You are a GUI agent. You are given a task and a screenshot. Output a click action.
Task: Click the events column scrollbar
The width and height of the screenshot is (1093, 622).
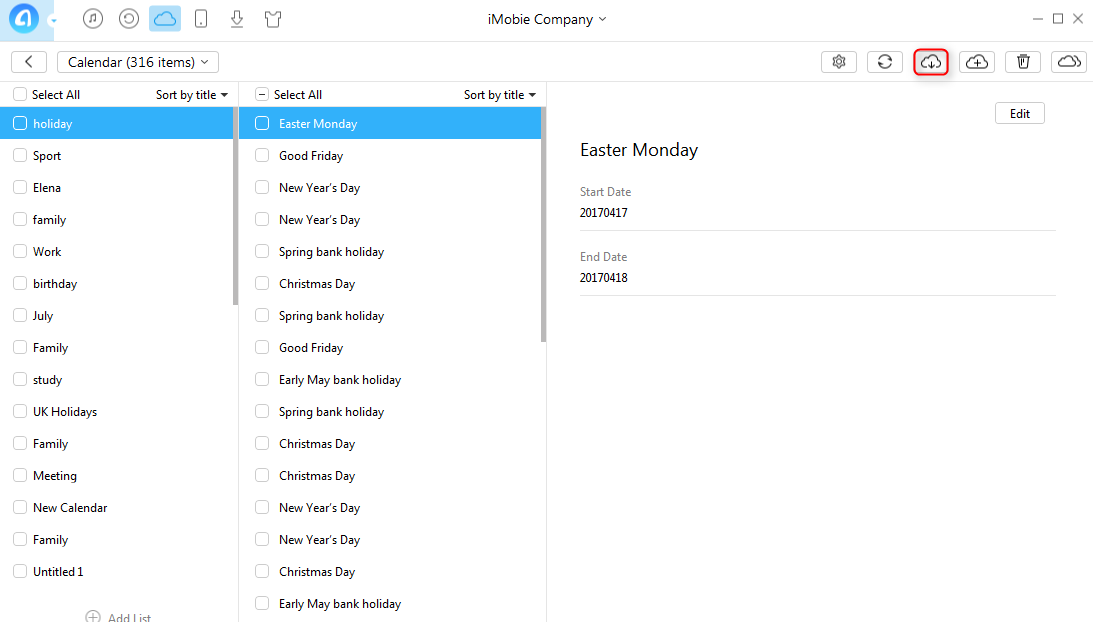(x=544, y=225)
